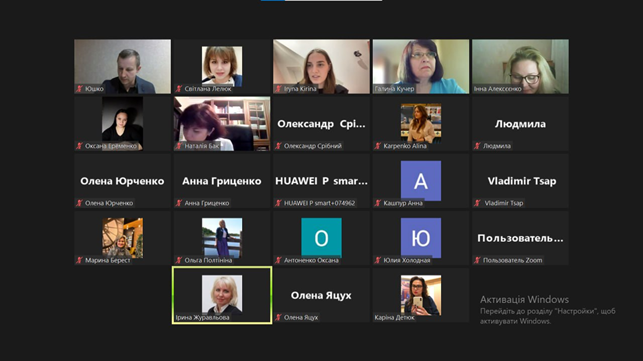The width and height of the screenshot is (643, 361).
Task: Click muted mic icon next to Світлана Лелюк
Action: pyautogui.click(x=179, y=89)
